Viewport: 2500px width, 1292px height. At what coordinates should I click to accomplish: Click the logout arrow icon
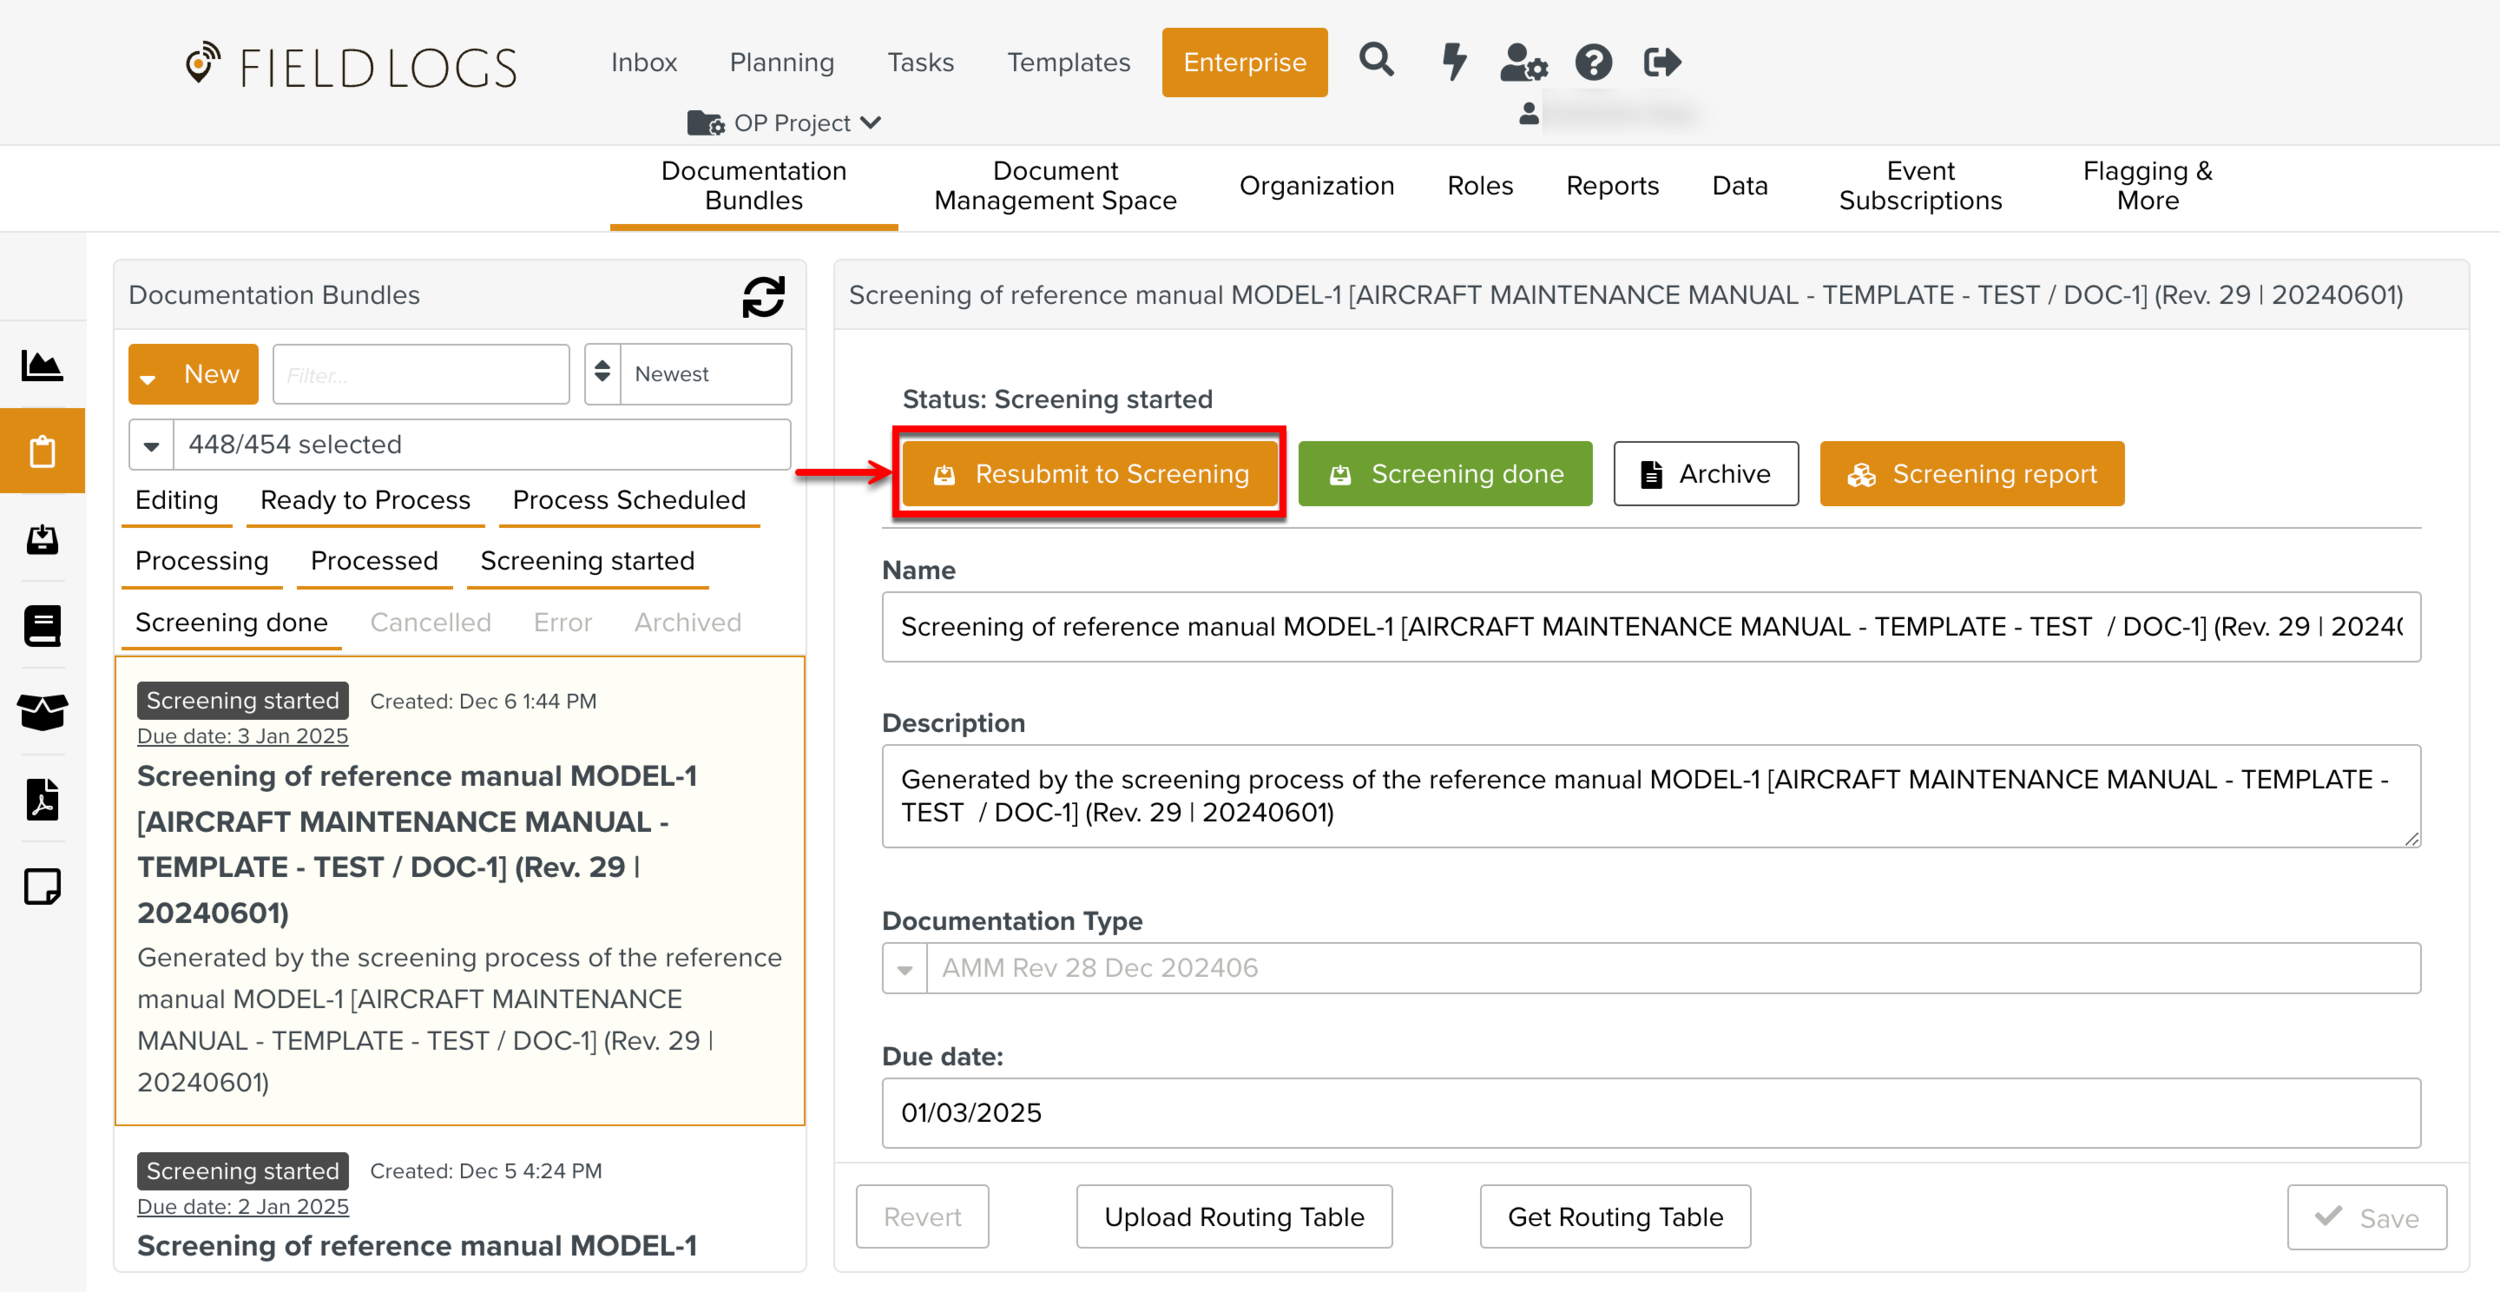click(1662, 62)
